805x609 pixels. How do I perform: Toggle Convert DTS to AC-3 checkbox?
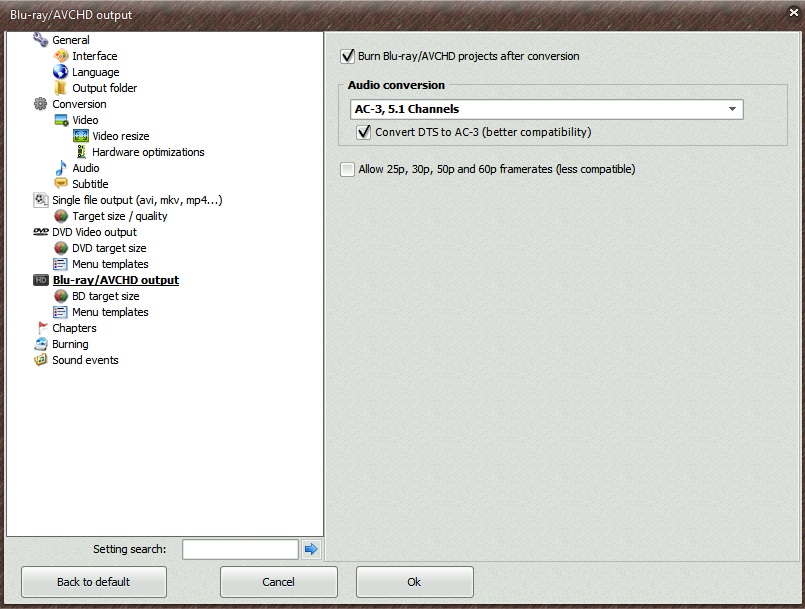pyautogui.click(x=363, y=132)
